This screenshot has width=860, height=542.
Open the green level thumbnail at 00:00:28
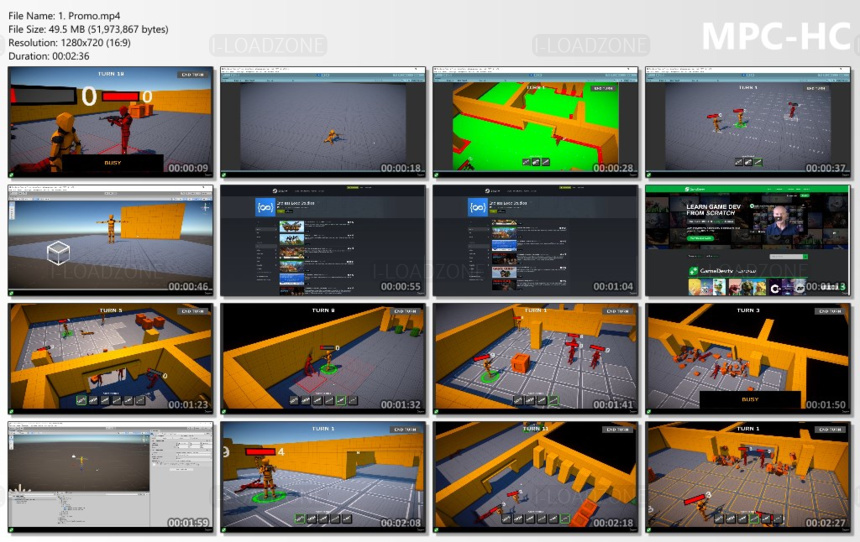click(x=535, y=122)
